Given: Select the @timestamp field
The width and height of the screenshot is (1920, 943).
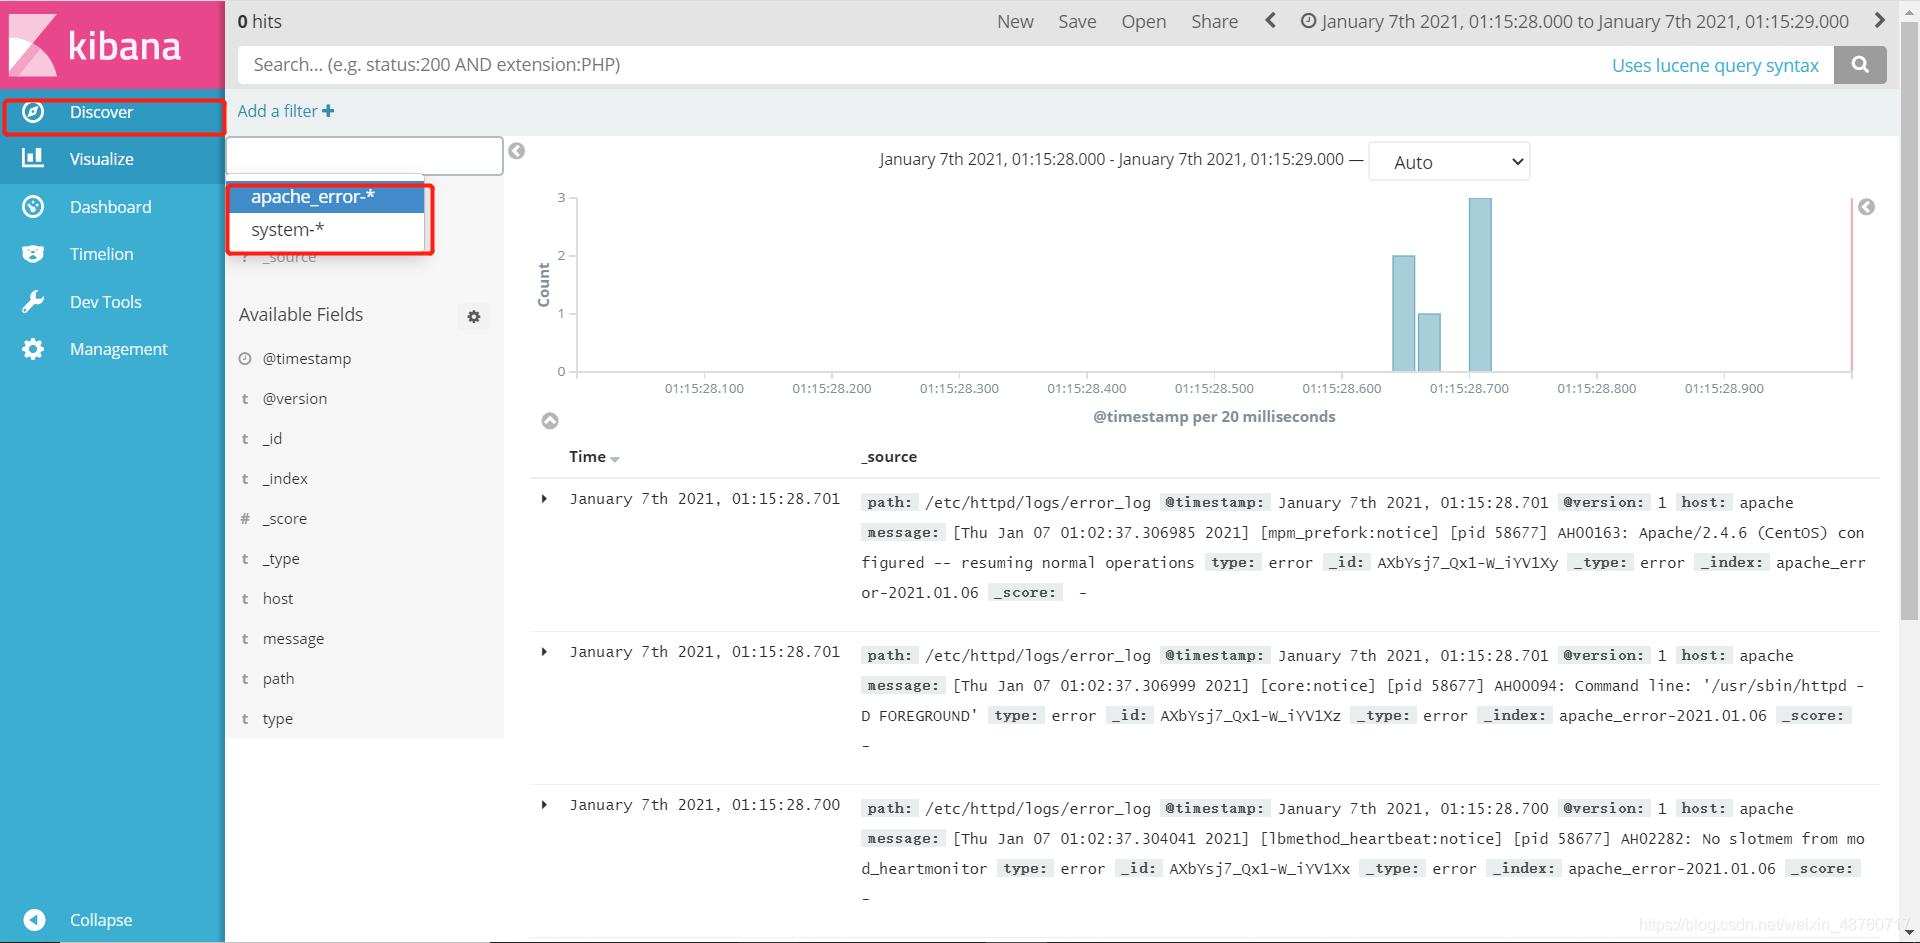Looking at the screenshot, I should 306,359.
